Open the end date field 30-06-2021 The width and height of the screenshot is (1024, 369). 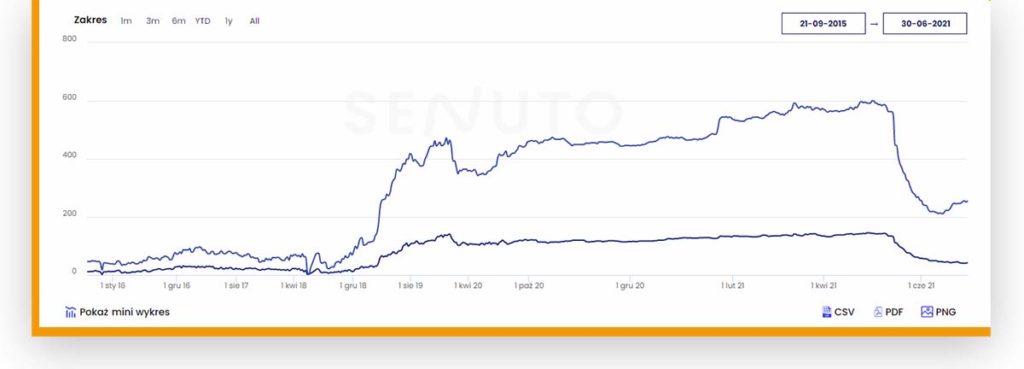click(x=925, y=24)
